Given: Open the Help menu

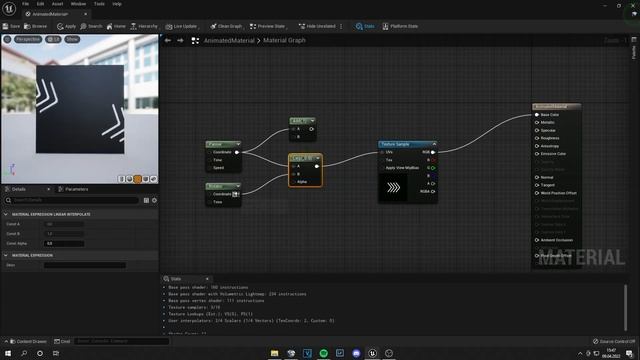Looking at the screenshot, I should point(117,4).
